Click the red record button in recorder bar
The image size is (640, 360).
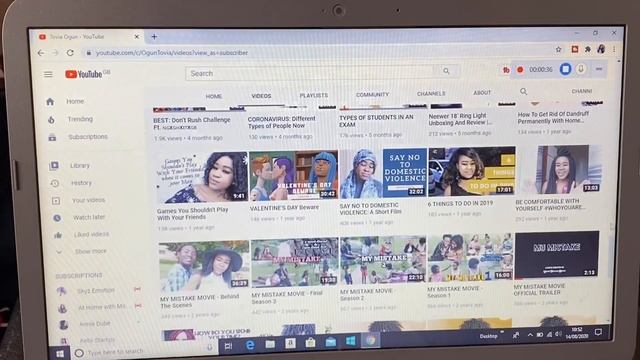[x=520, y=70]
